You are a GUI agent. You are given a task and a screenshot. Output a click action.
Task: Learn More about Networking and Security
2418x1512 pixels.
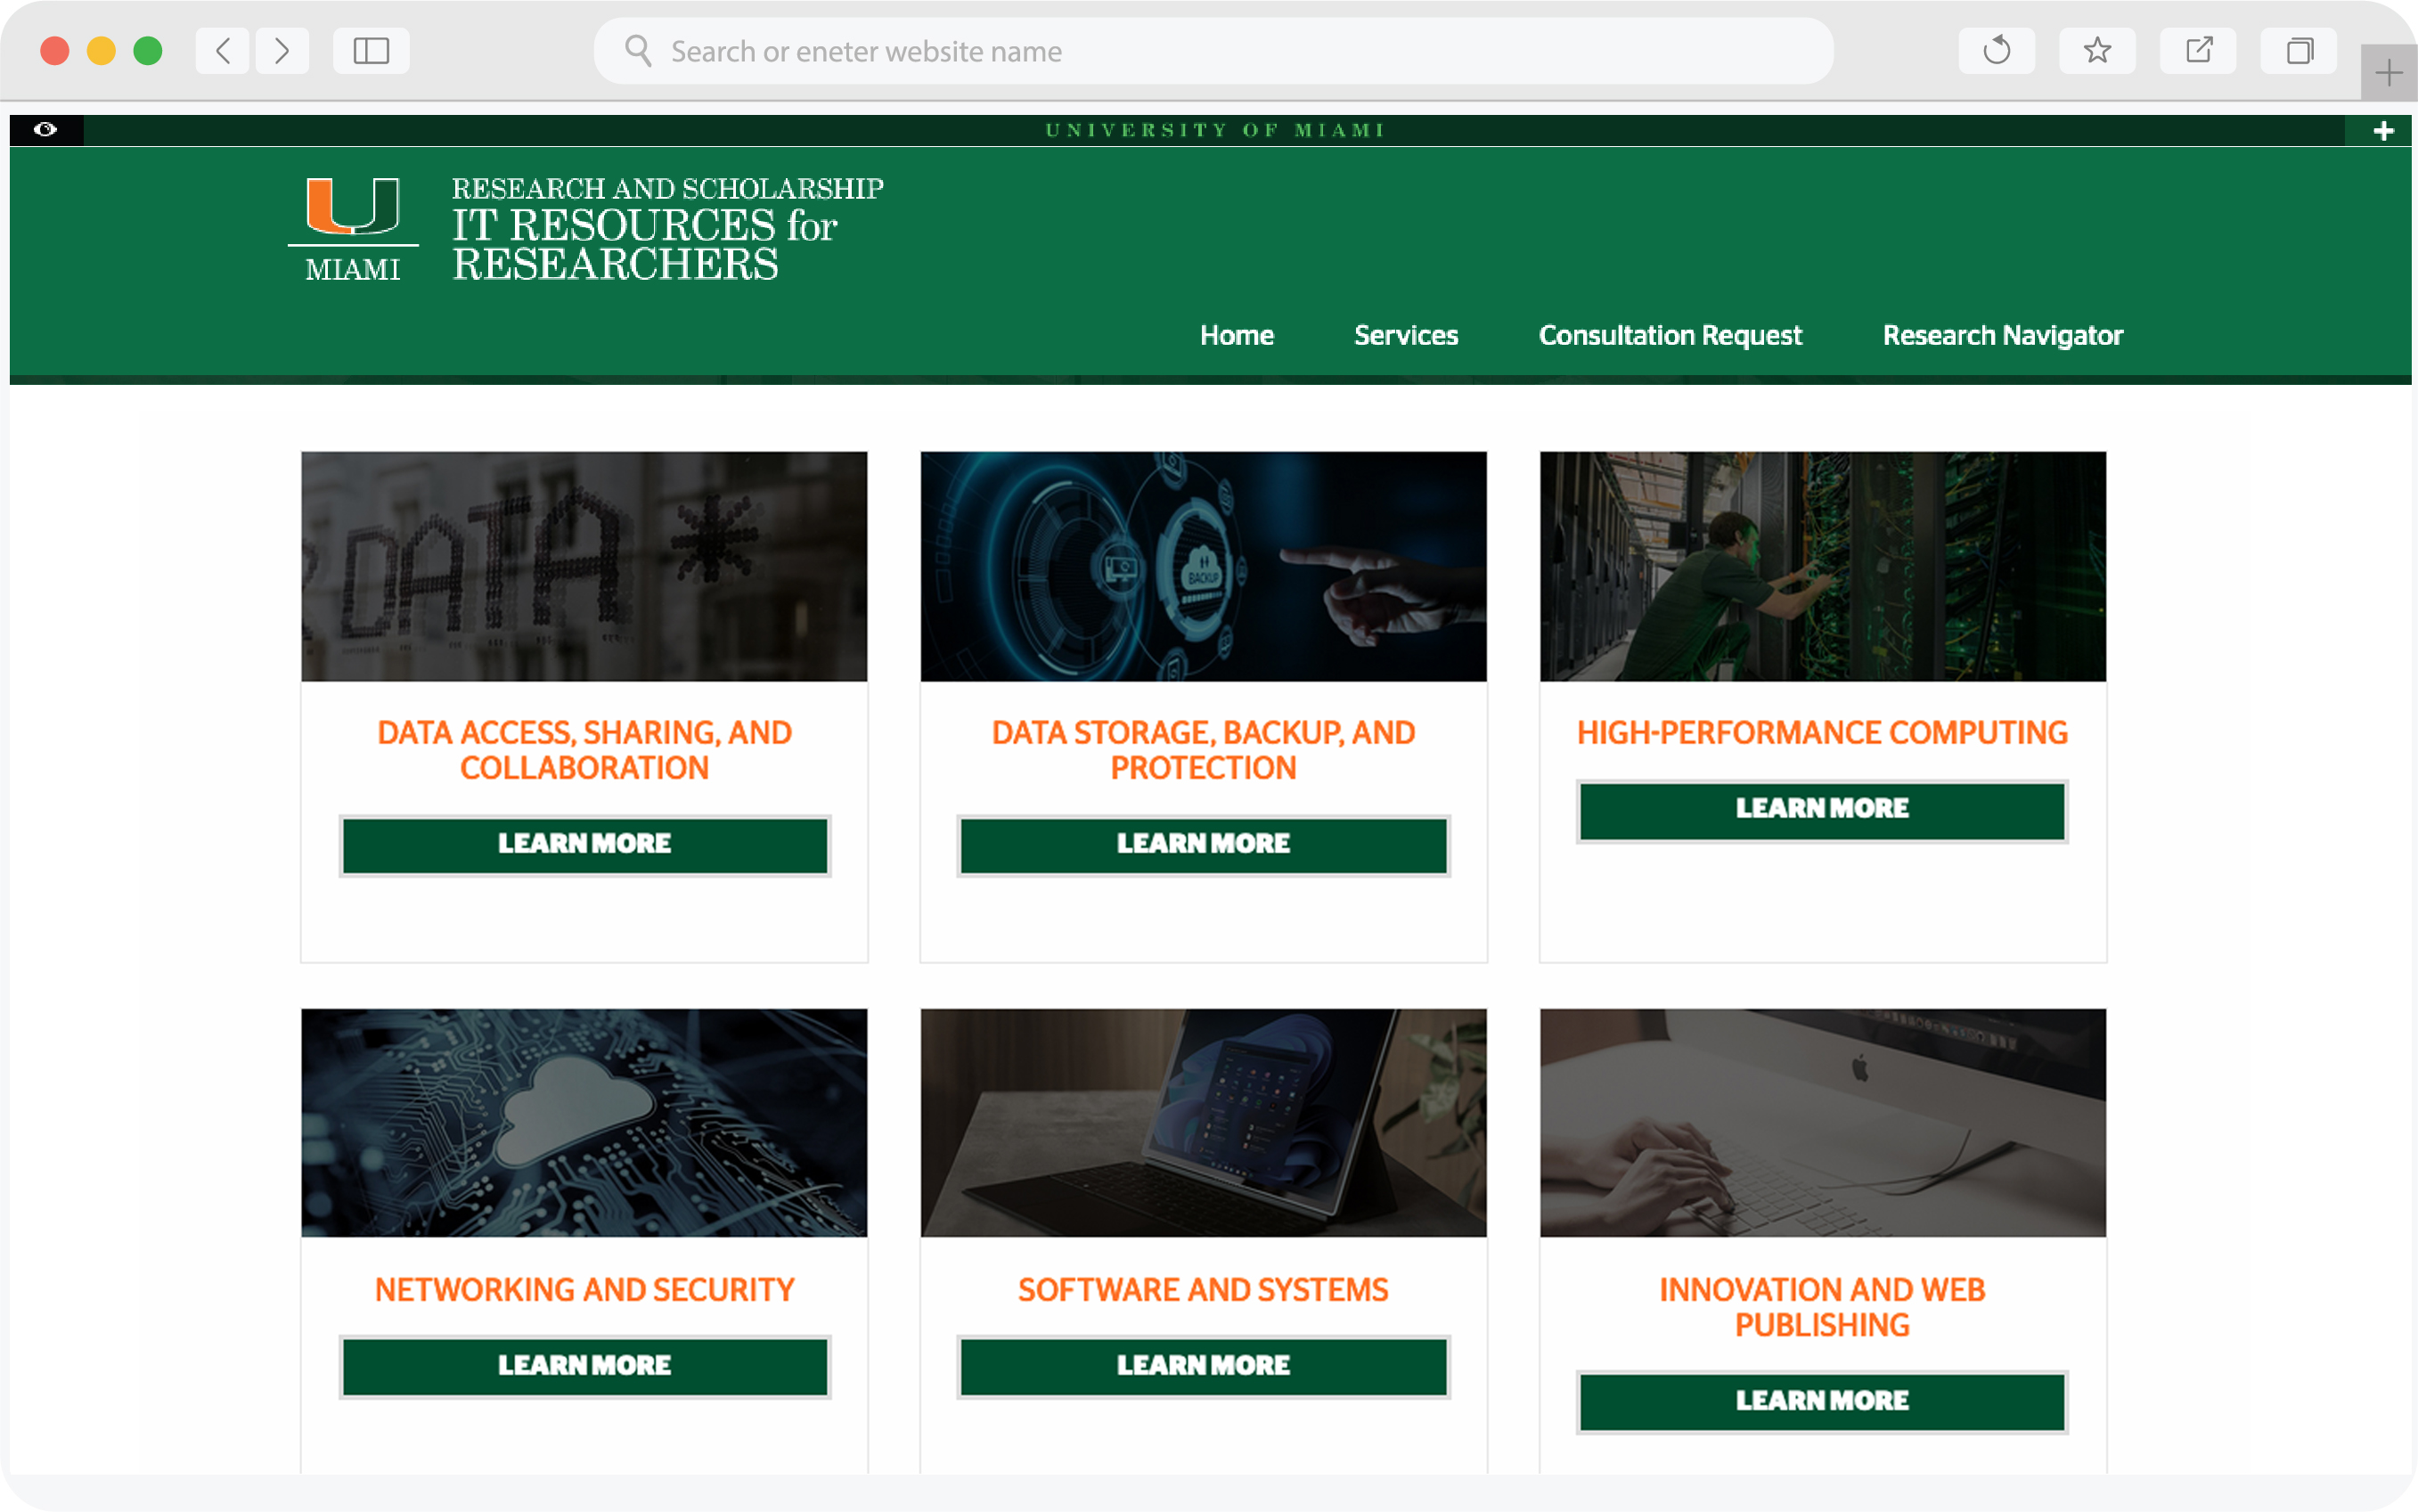584,1366
